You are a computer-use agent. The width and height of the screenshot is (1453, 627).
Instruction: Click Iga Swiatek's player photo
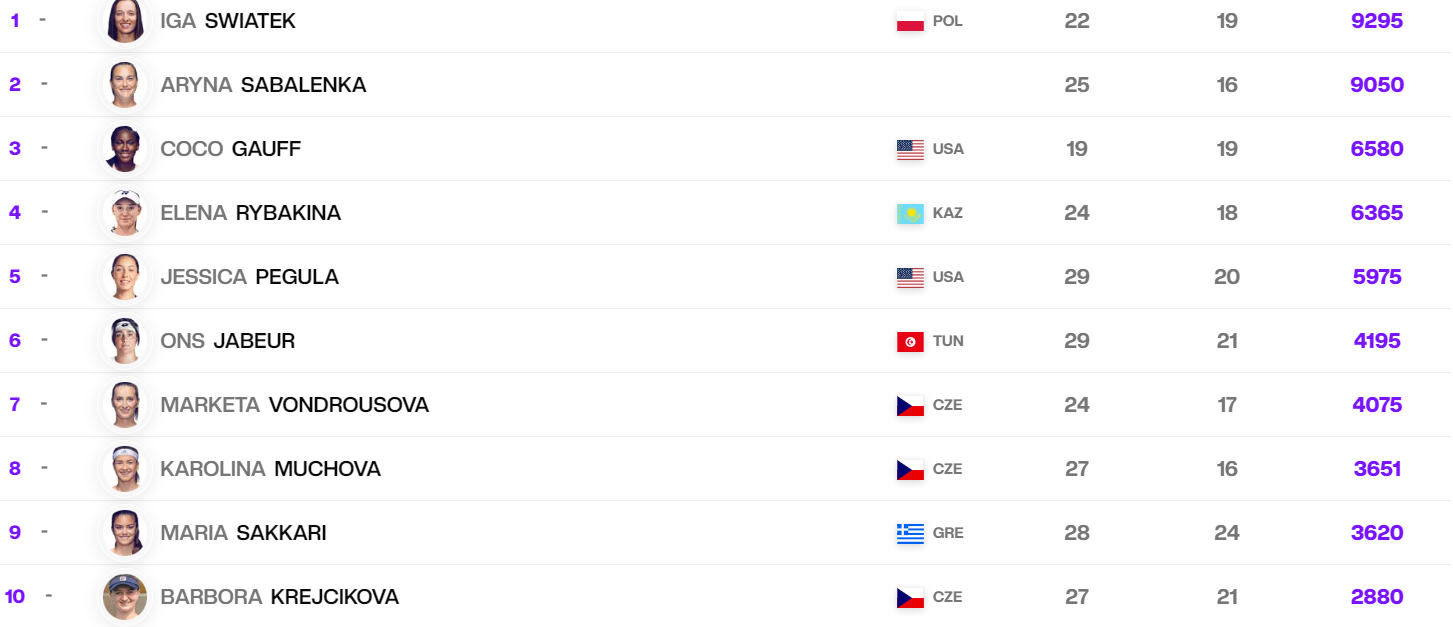pyautogui.click(x=126, y=21)
